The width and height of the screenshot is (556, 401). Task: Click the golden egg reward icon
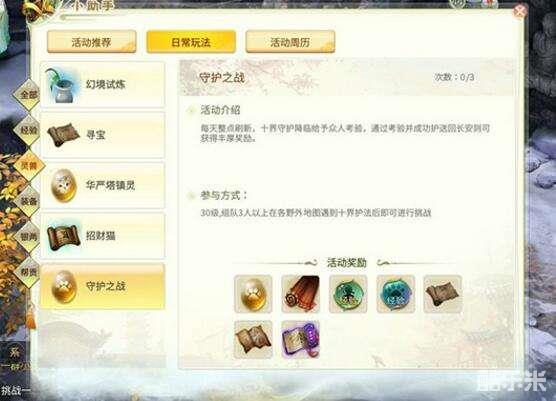(253, 294)
